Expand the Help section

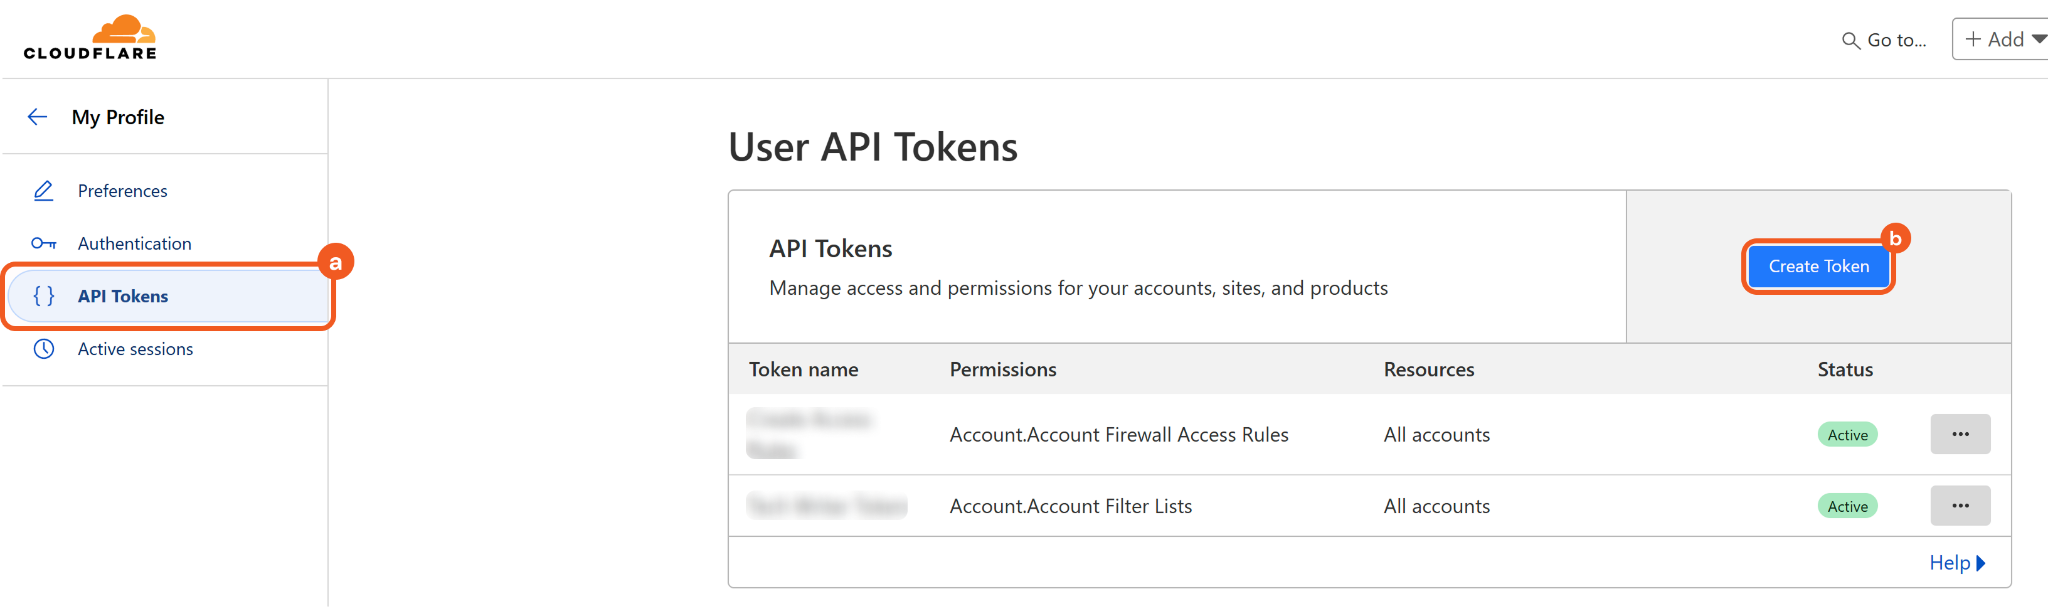pos(1956,563)
